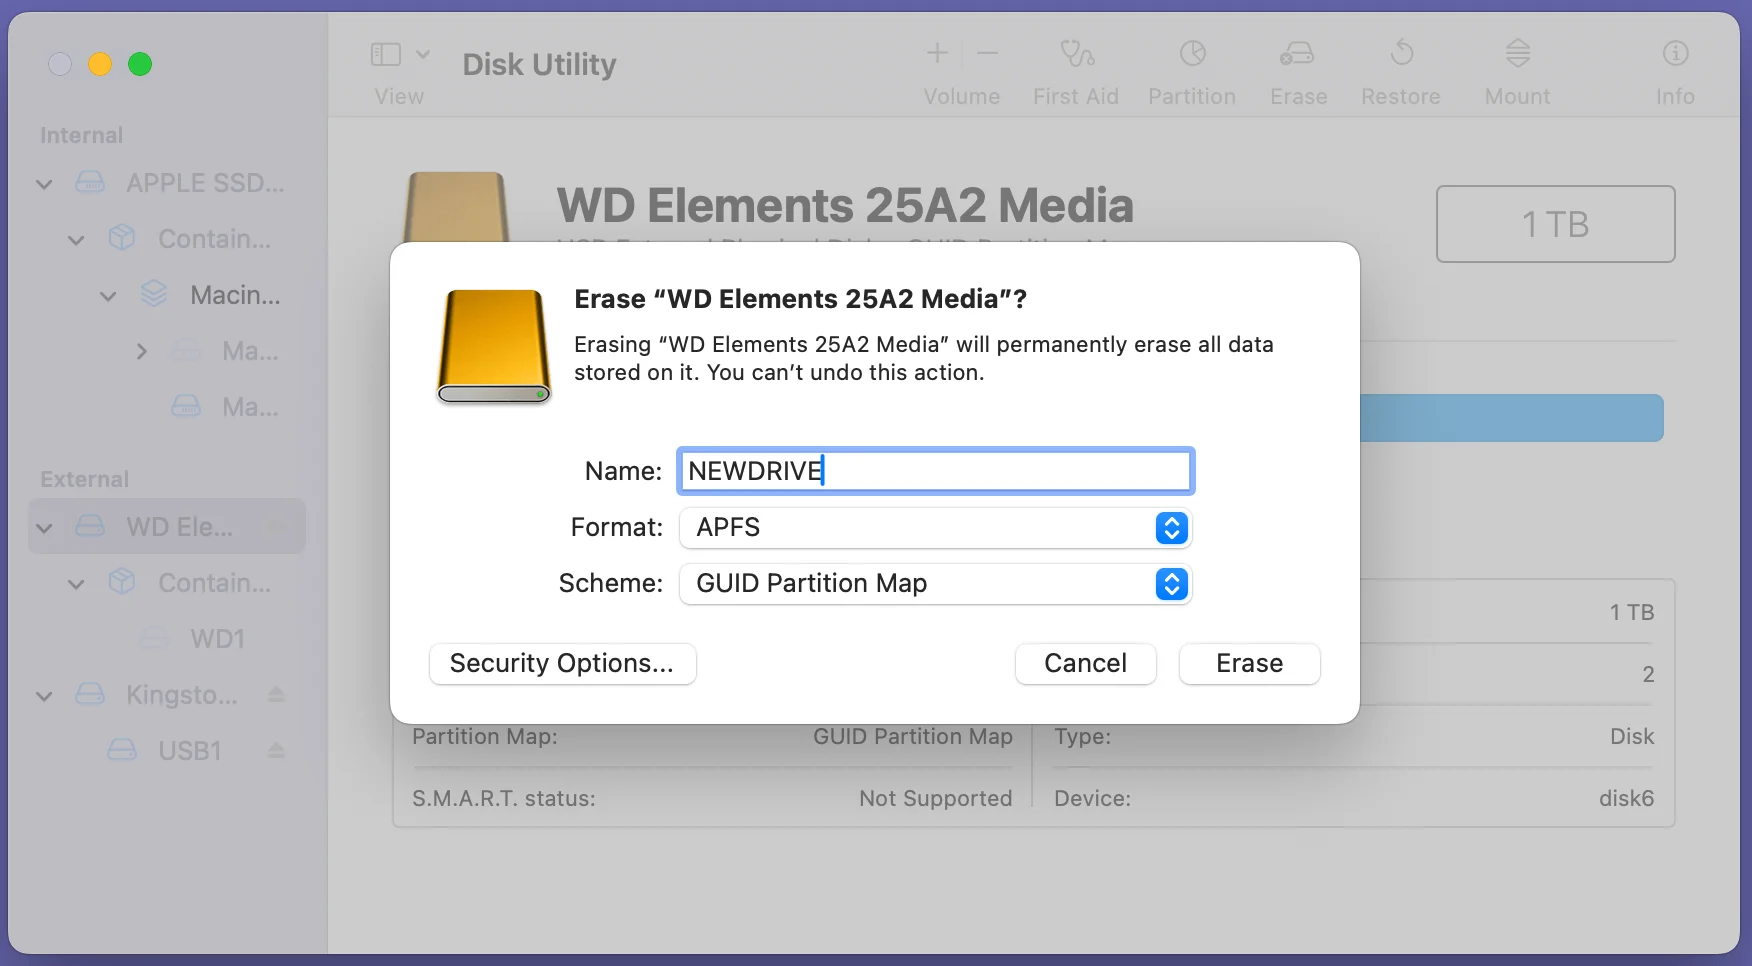Collapse the internal Contain... row
1752x966 pixels.
(x=76, y=240)
